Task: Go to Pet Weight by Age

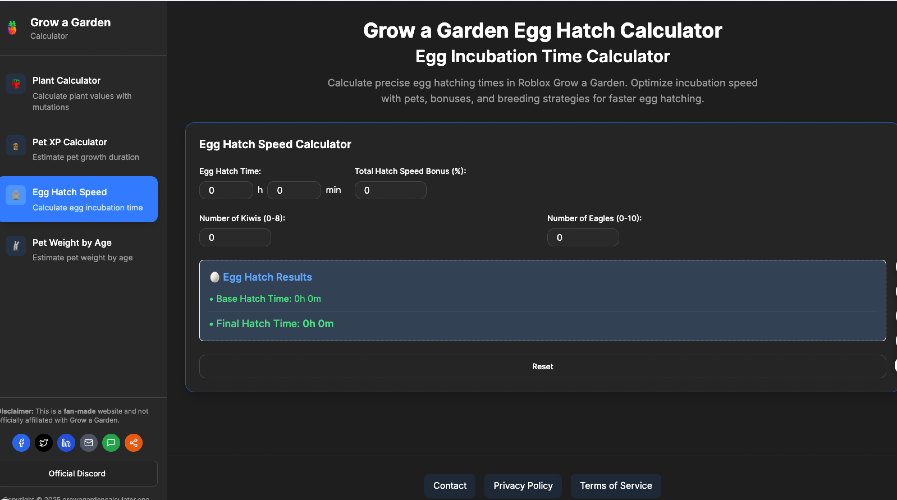Action: coord(79,249)
